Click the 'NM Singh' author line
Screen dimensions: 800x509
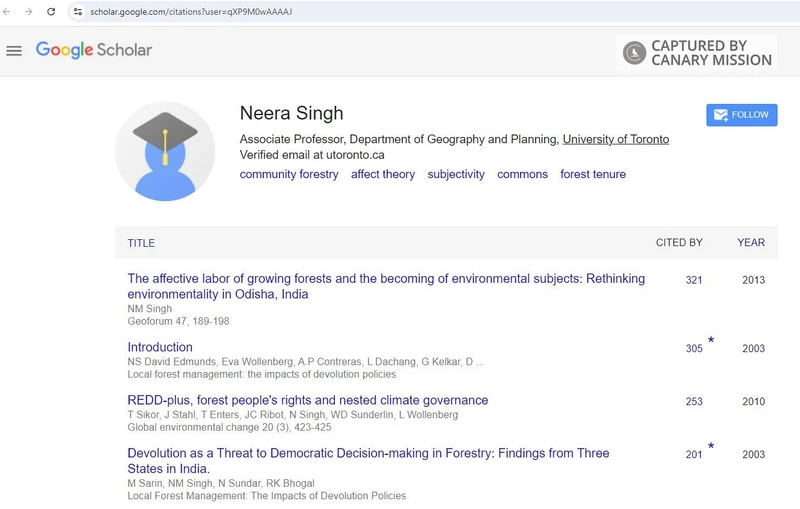[x=149, y=309]
